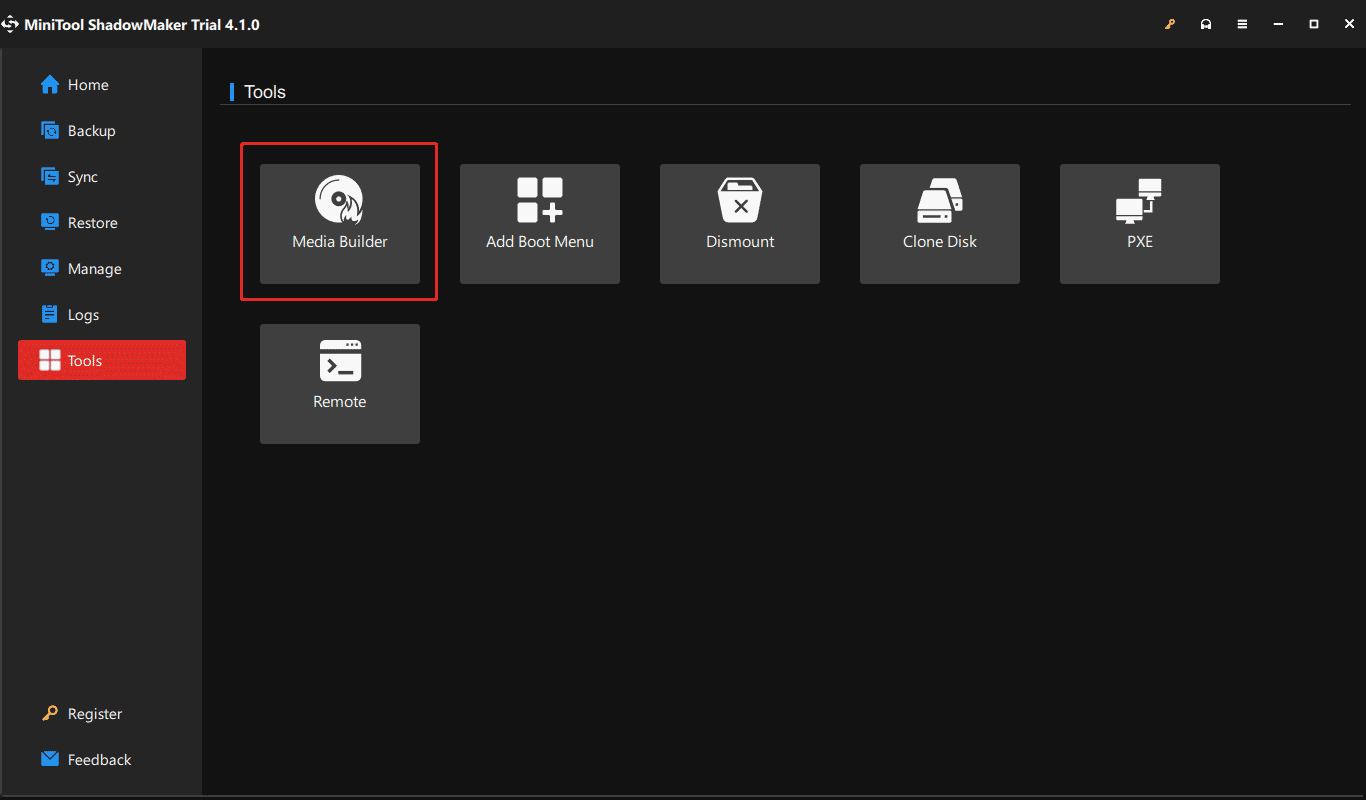This screenshot has width=1366, height=800.
Task: Open the hamburger menu in title bar
Action: 1242,24
